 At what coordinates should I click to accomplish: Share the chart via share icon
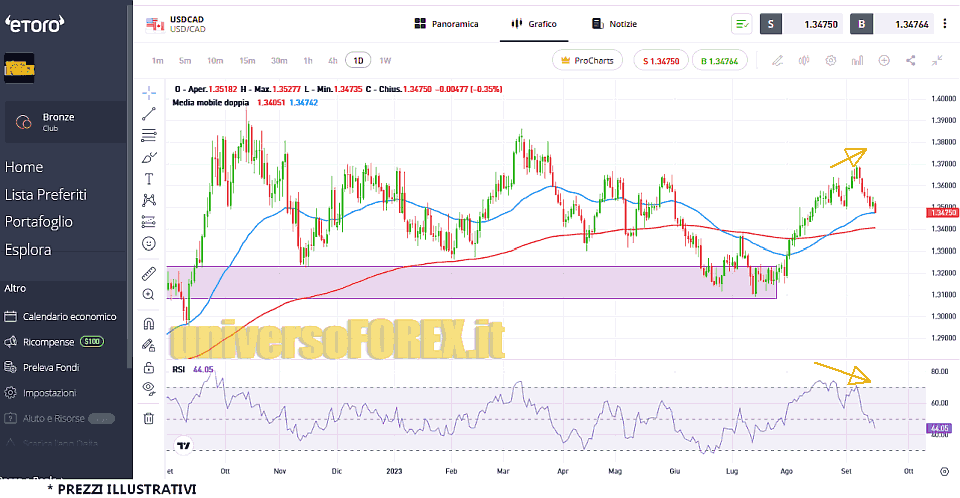pyautogui.click(x=910, y=60)
